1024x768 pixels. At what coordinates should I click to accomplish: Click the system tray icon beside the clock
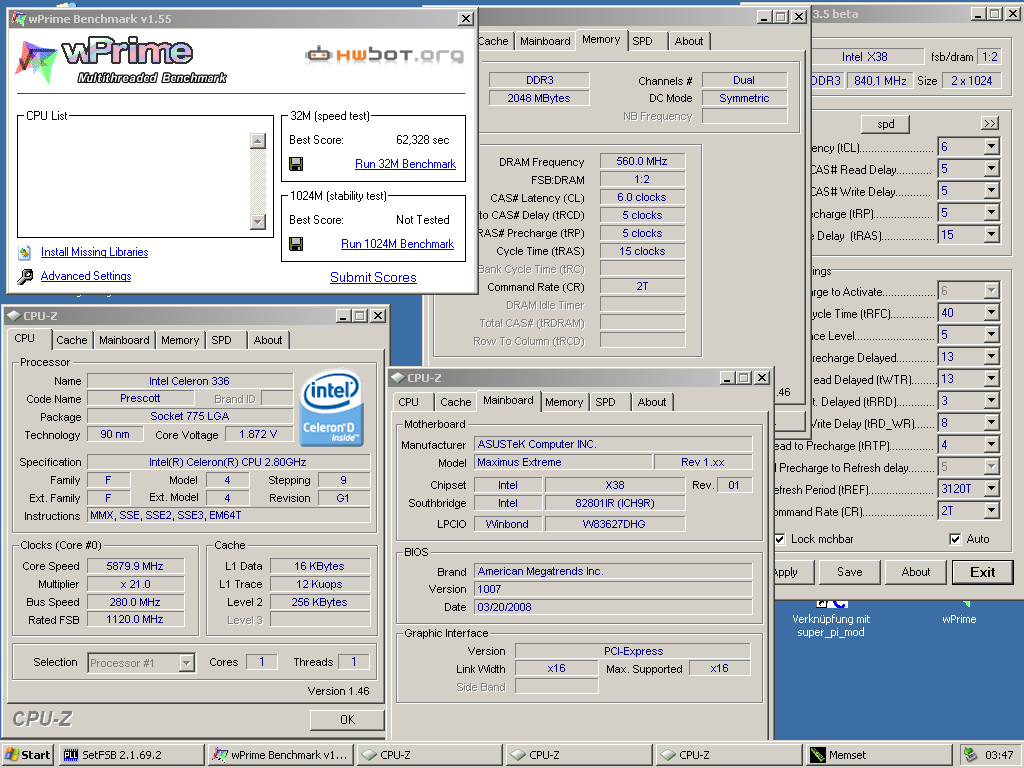[x=970, y=755]
